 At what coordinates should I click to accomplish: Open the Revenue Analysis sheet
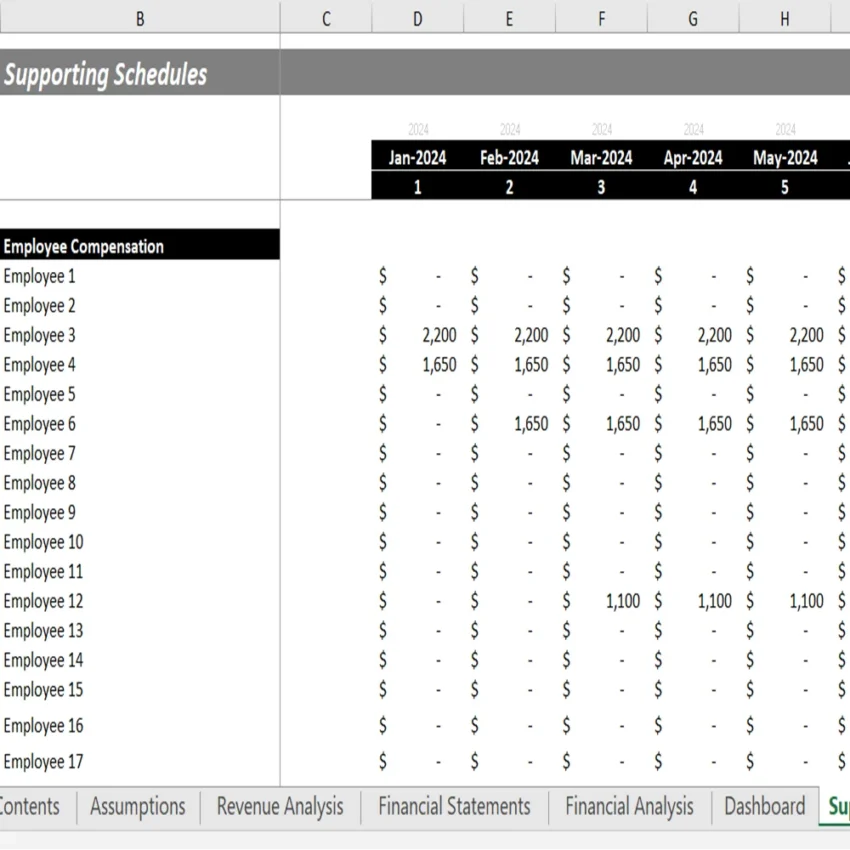click(278, 806)
